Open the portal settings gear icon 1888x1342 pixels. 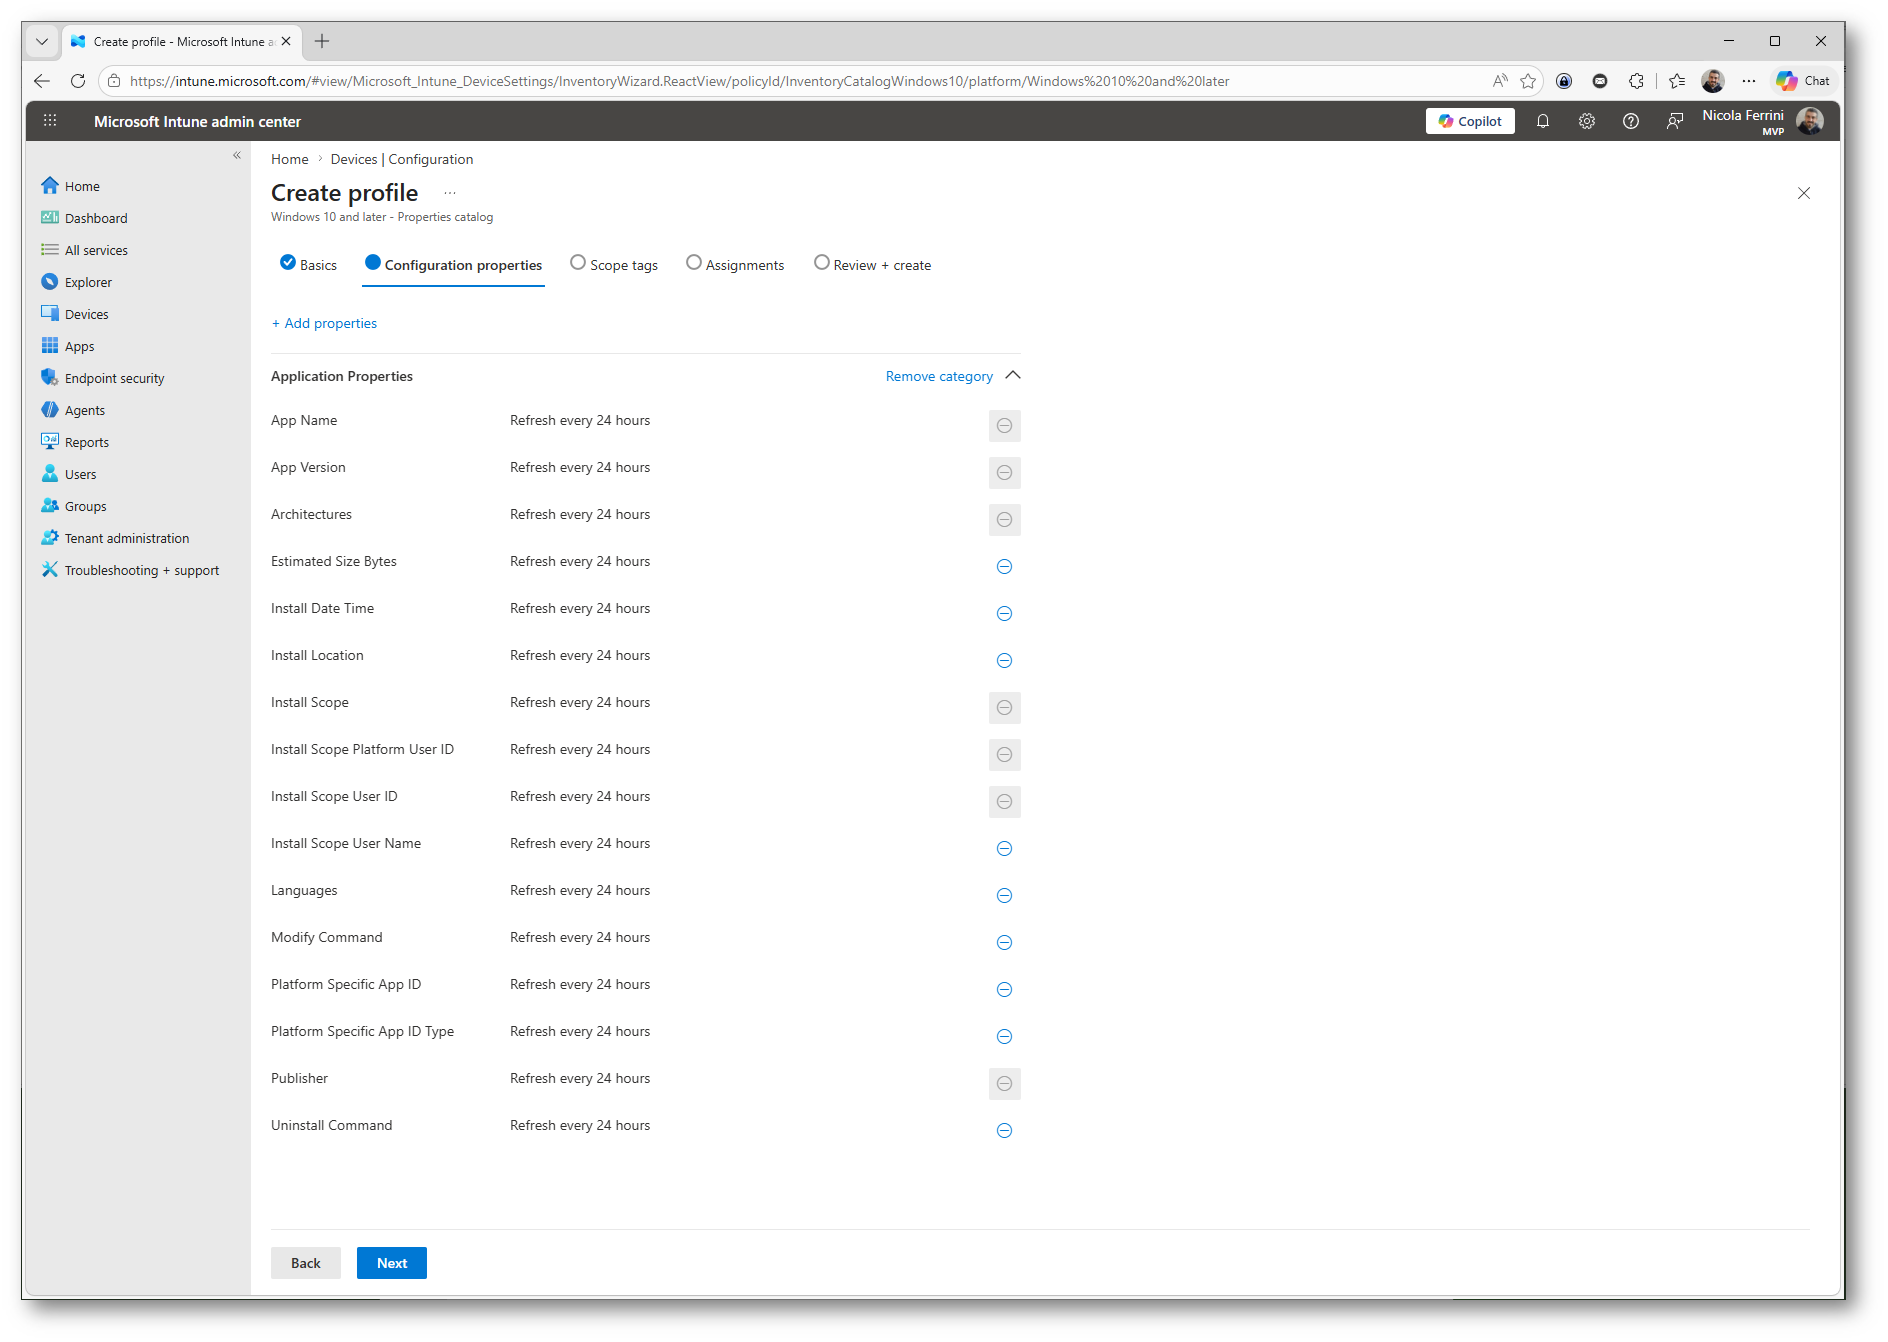[1586, 121]
